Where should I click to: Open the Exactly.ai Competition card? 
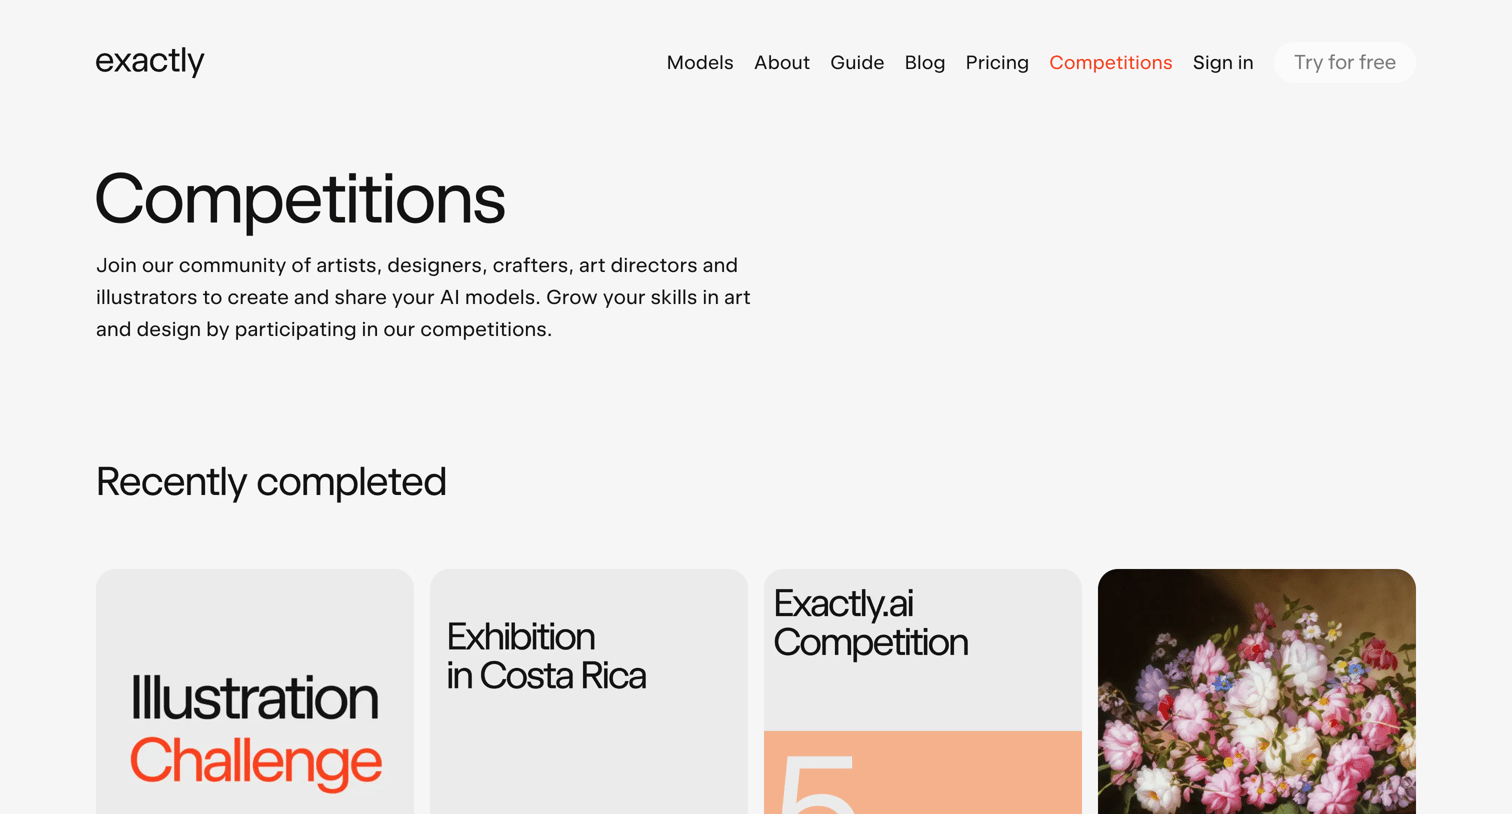click(x=923, y=692)
